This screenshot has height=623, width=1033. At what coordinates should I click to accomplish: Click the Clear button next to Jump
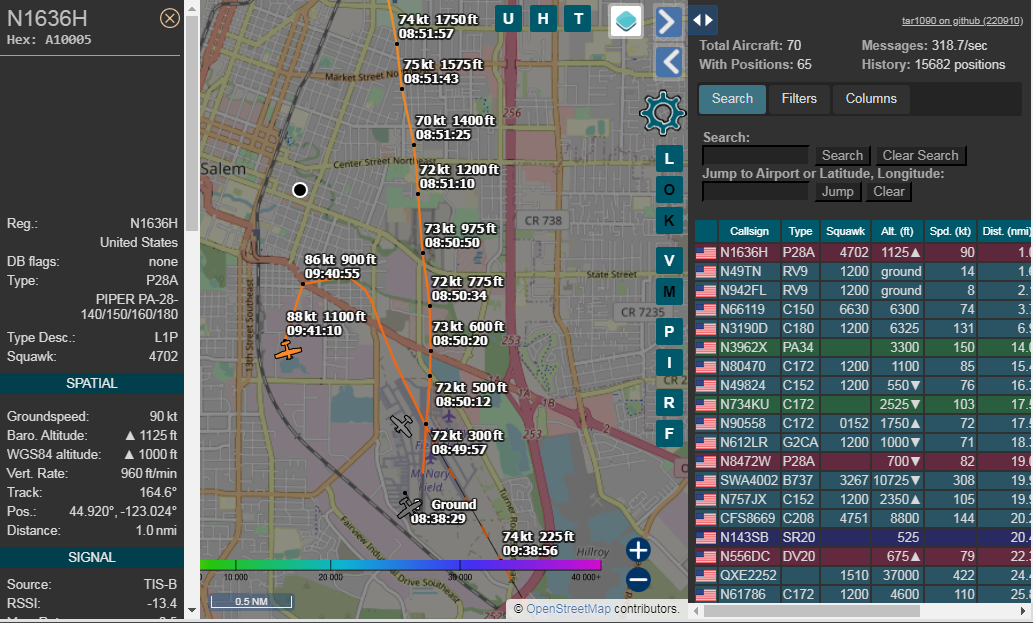tap(889, 192)
